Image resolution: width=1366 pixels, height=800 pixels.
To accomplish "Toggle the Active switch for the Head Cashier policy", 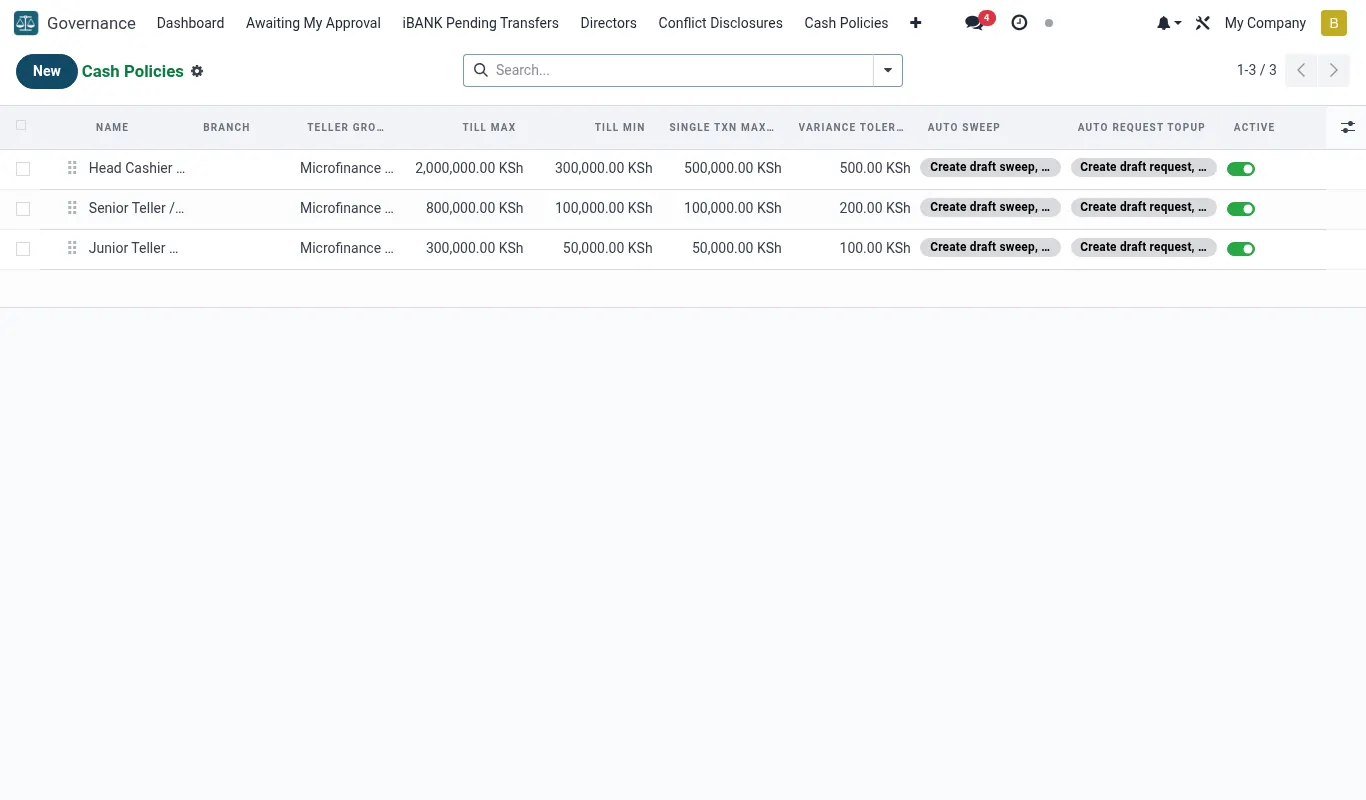I will coord(1241,169).
